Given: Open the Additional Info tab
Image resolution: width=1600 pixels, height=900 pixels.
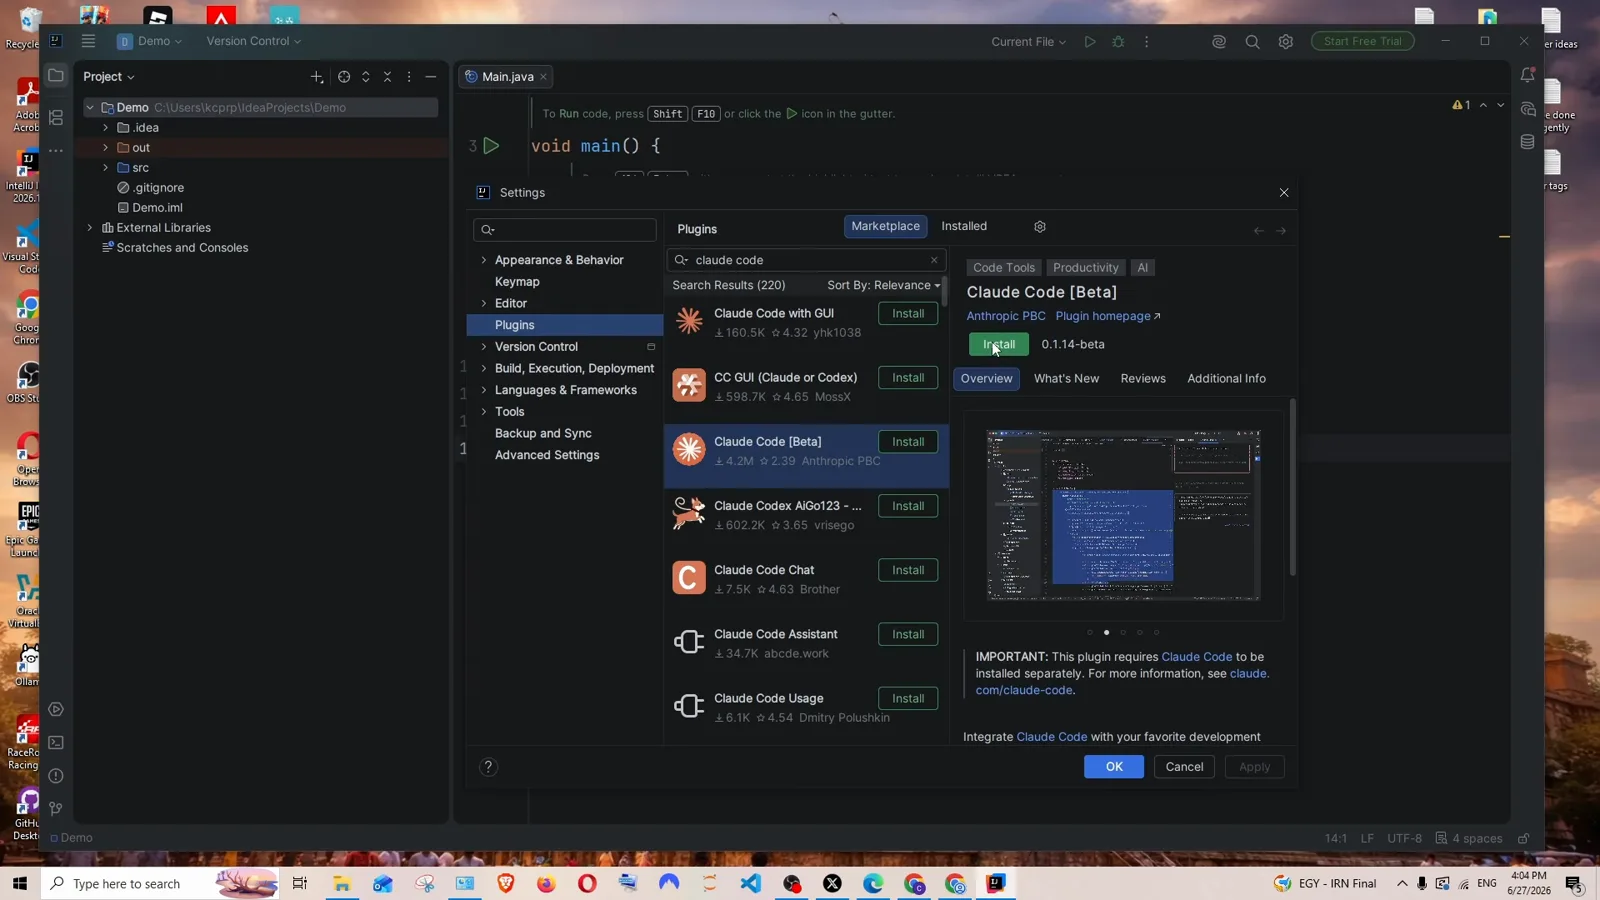Looking at the screenshot, I should pos(1226,379).
